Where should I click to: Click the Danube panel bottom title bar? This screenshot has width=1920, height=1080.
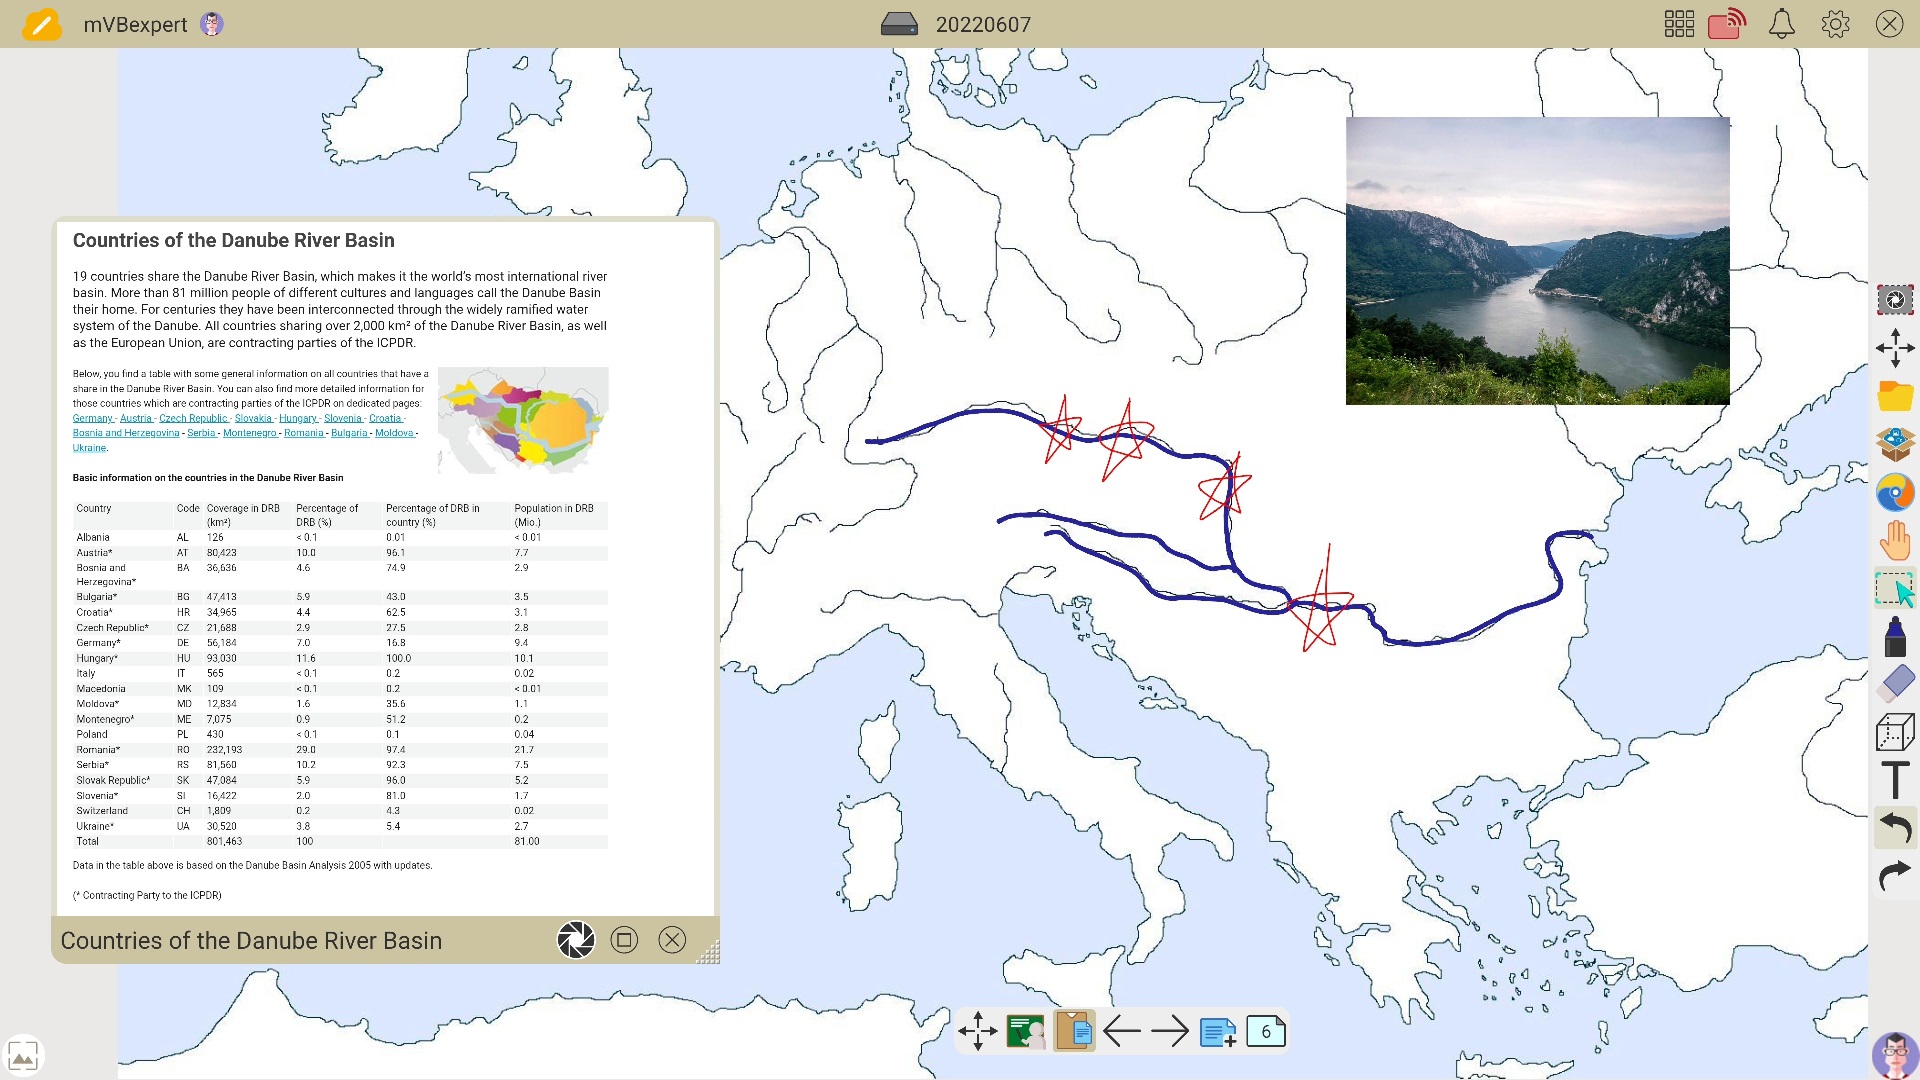(x=385, y=940)
